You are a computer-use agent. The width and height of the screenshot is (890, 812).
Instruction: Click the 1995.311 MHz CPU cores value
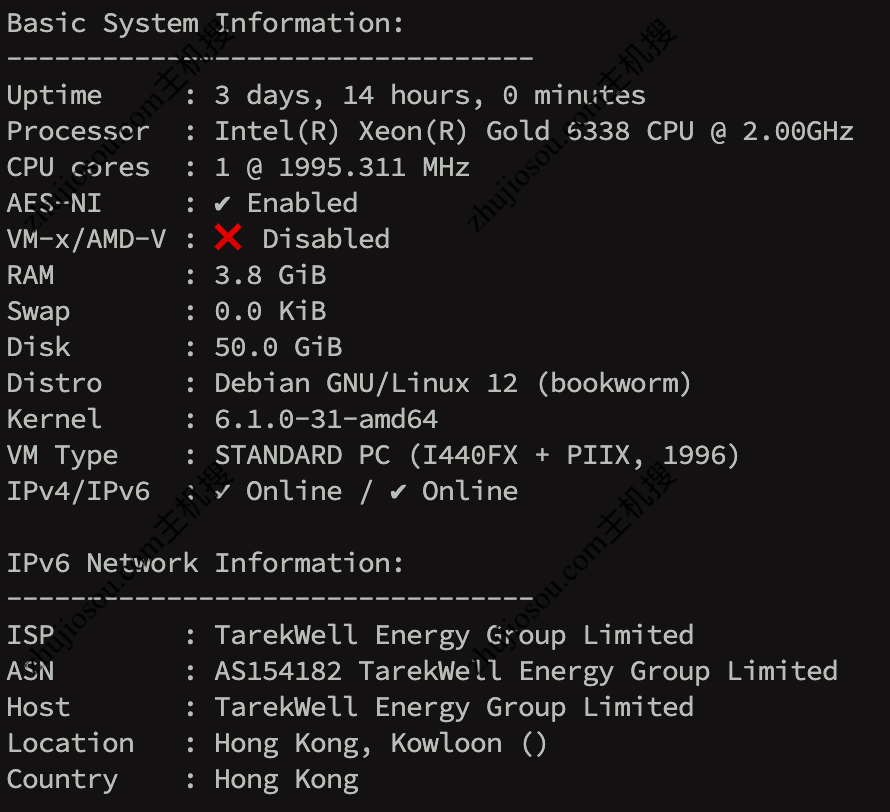point(342,167)
